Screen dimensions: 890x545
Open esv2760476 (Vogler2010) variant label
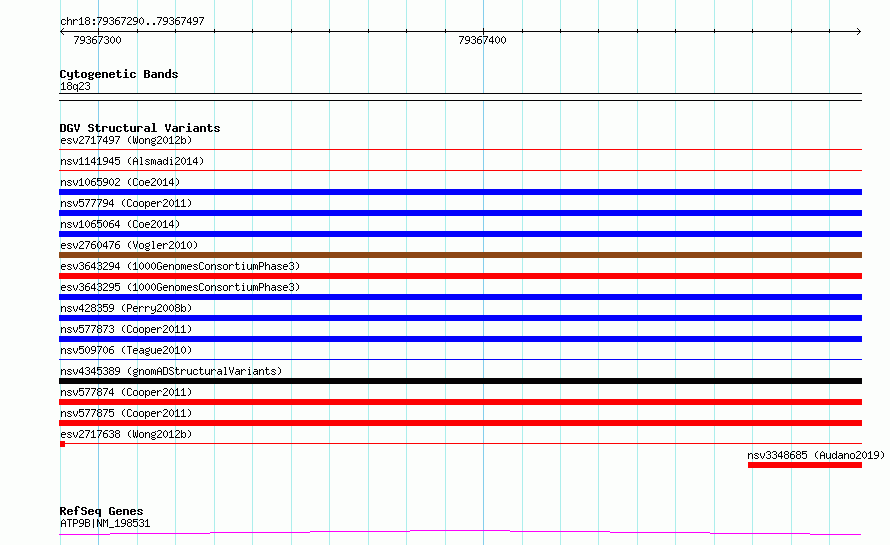(x=129, y=245)
